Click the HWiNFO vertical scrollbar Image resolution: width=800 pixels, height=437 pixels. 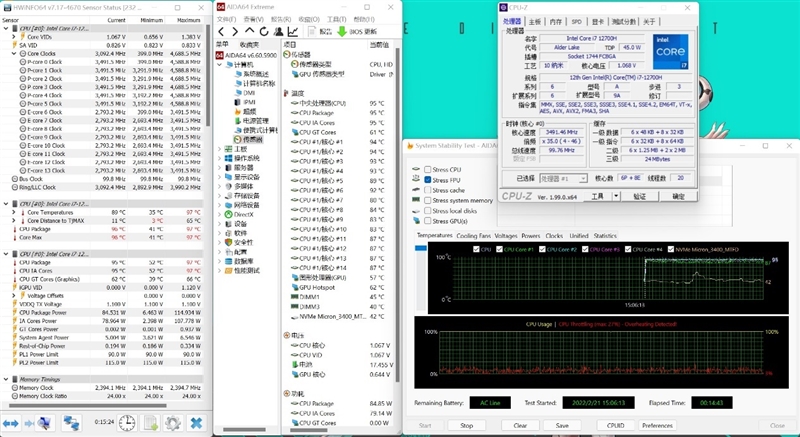click(x=208, y=74)
